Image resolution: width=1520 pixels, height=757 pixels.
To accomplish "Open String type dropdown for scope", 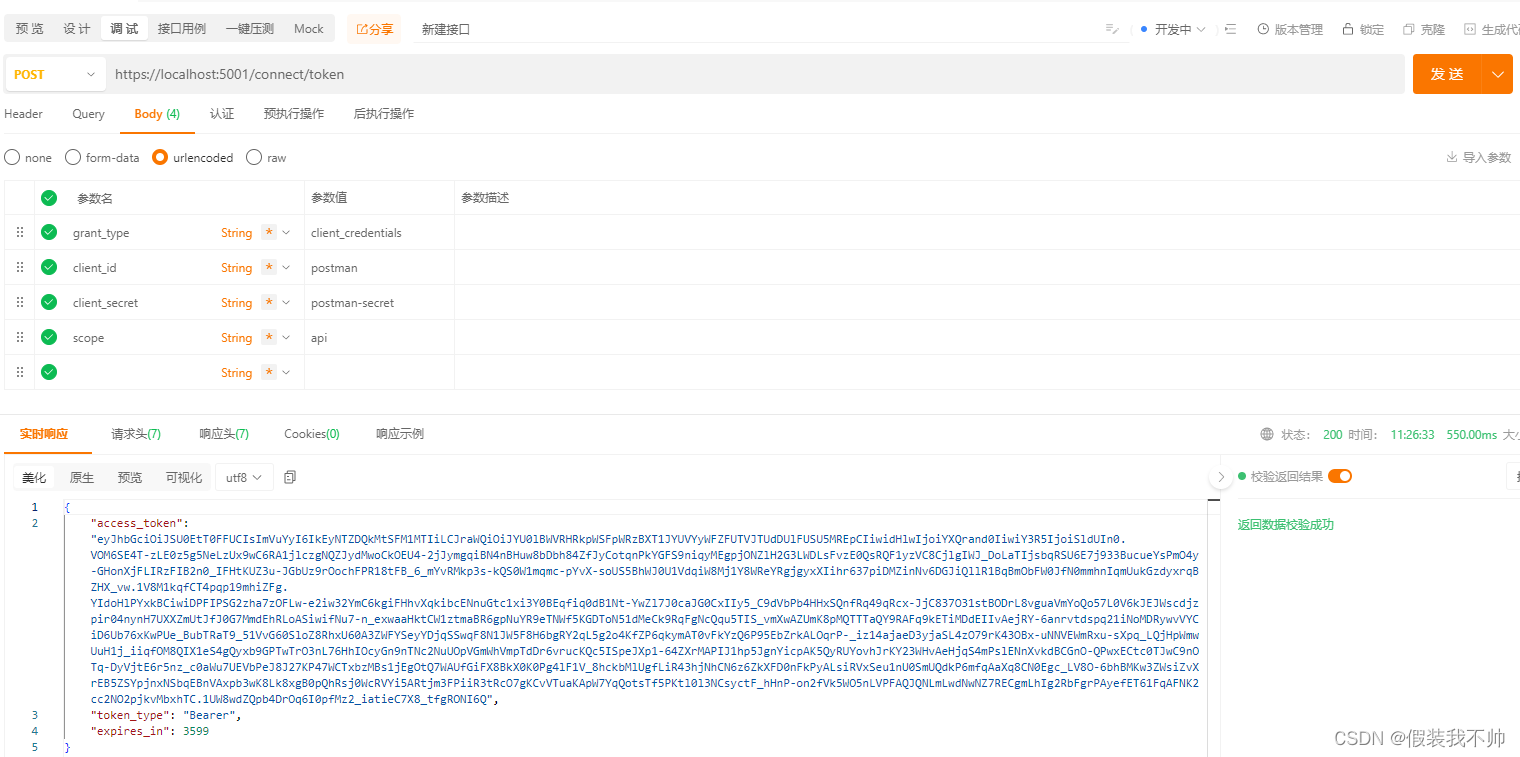I will pos(286,337).
